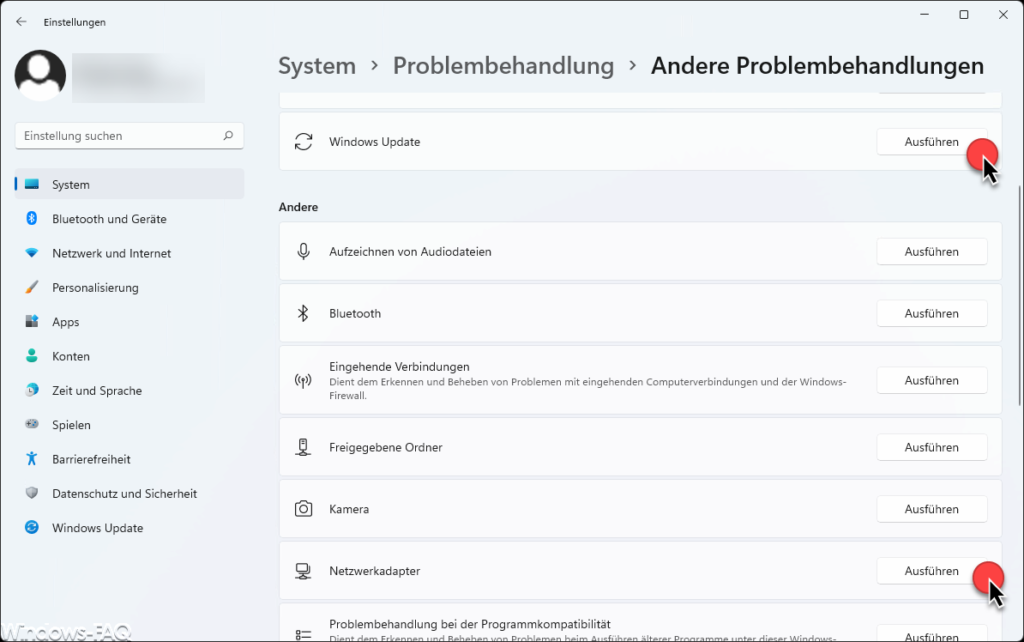
Task: Open Datenschutz und Sicherheit settings
Action: pos(129,494)
